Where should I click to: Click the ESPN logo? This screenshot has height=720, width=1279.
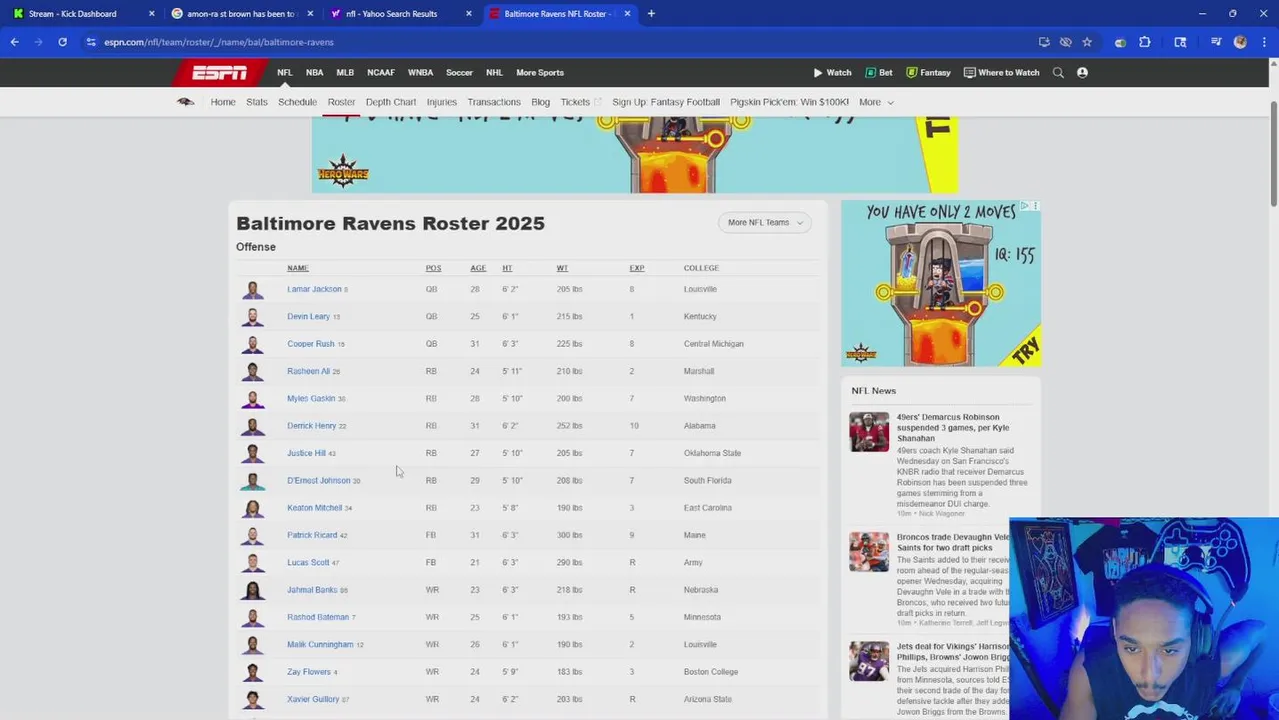tap(219, 72)
